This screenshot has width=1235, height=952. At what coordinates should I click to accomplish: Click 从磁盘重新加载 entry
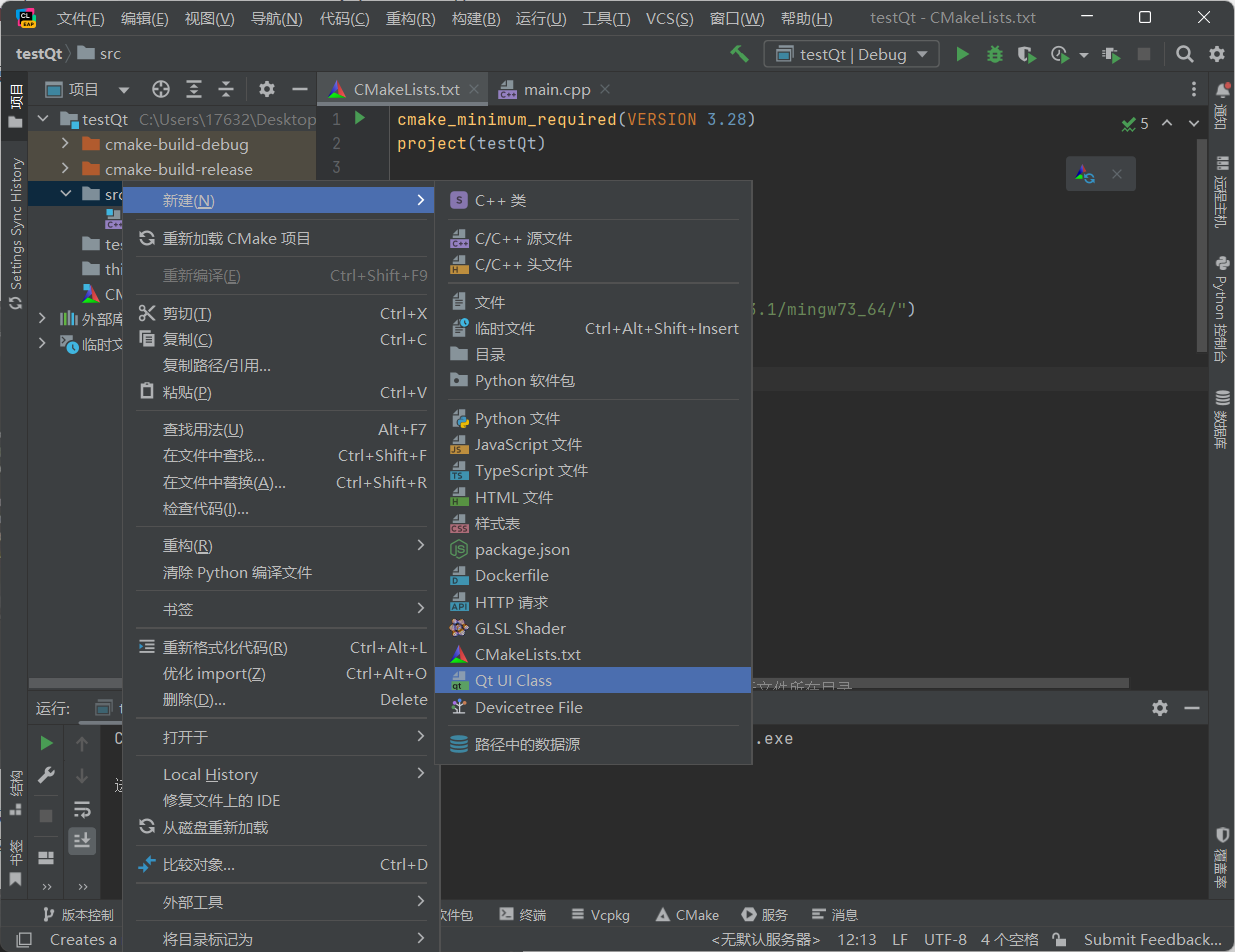pos(281,827)
